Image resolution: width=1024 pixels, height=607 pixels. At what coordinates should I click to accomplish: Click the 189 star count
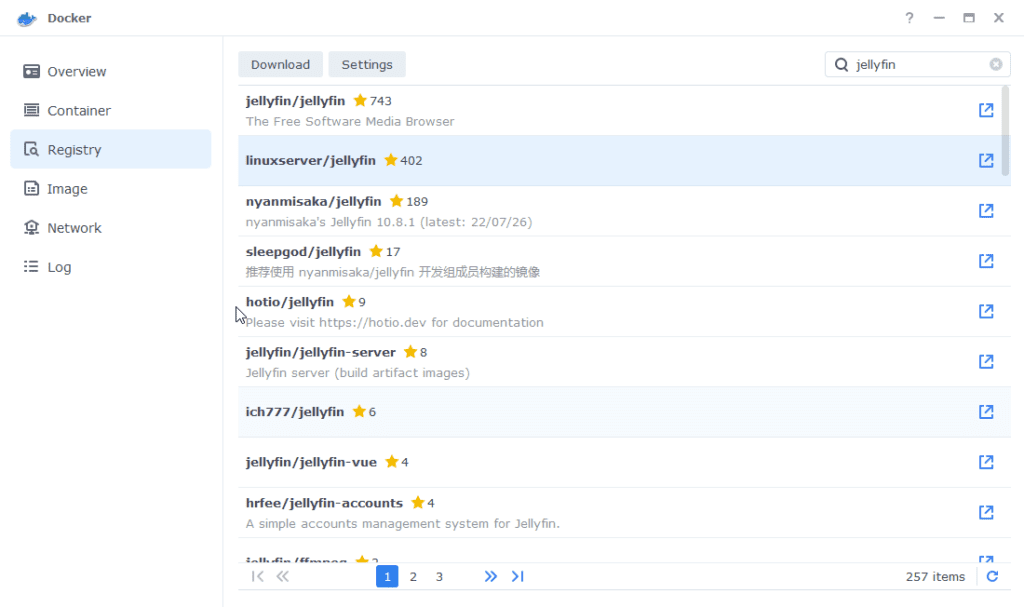pos(417,202)
